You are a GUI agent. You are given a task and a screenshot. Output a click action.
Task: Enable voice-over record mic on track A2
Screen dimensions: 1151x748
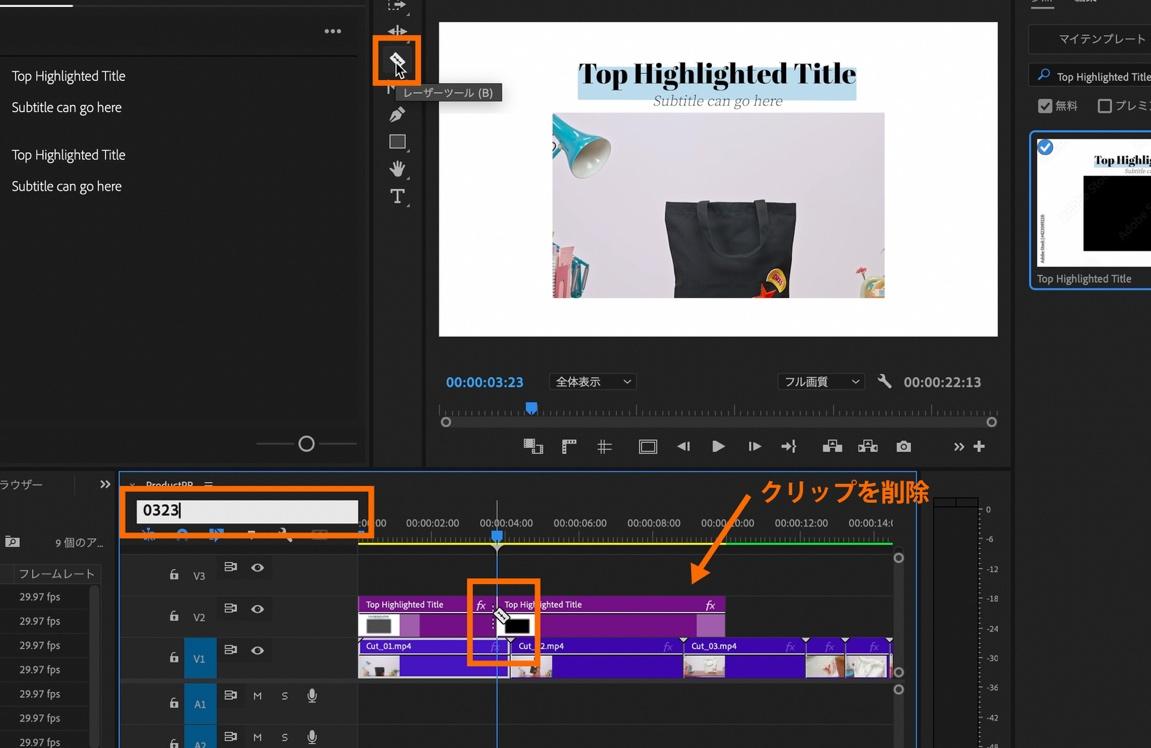point(312,737)
